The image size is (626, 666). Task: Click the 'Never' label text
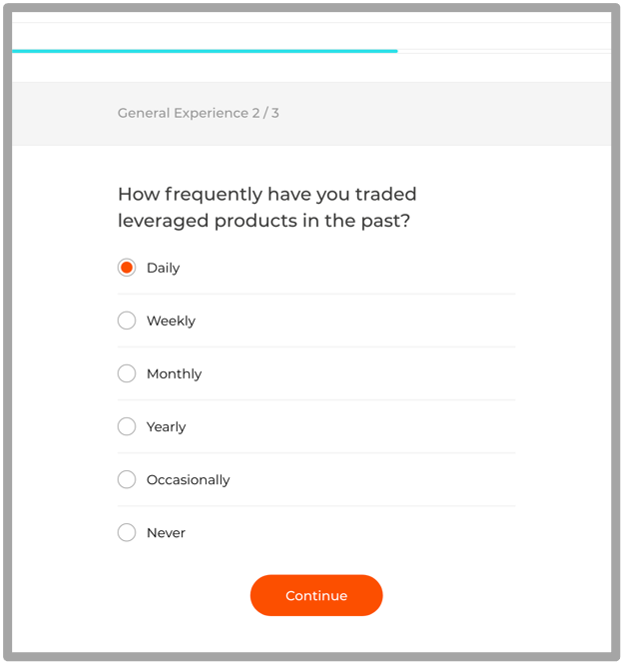coord(166,533)
